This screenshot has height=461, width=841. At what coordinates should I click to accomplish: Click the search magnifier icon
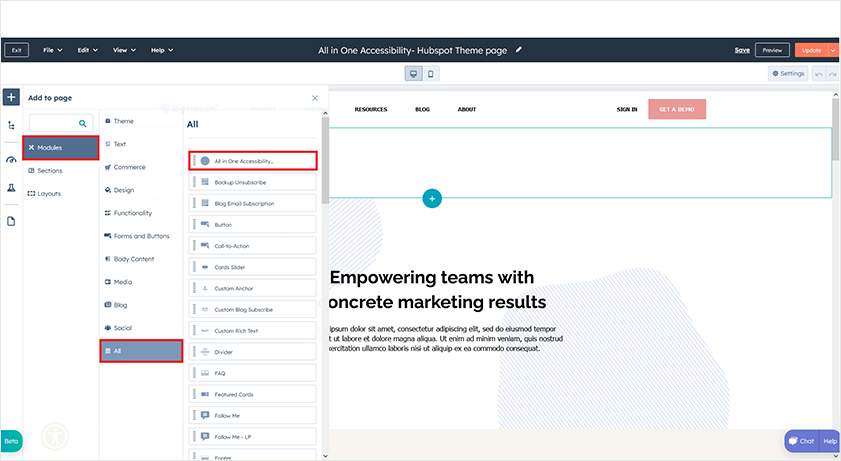point(83,123)
